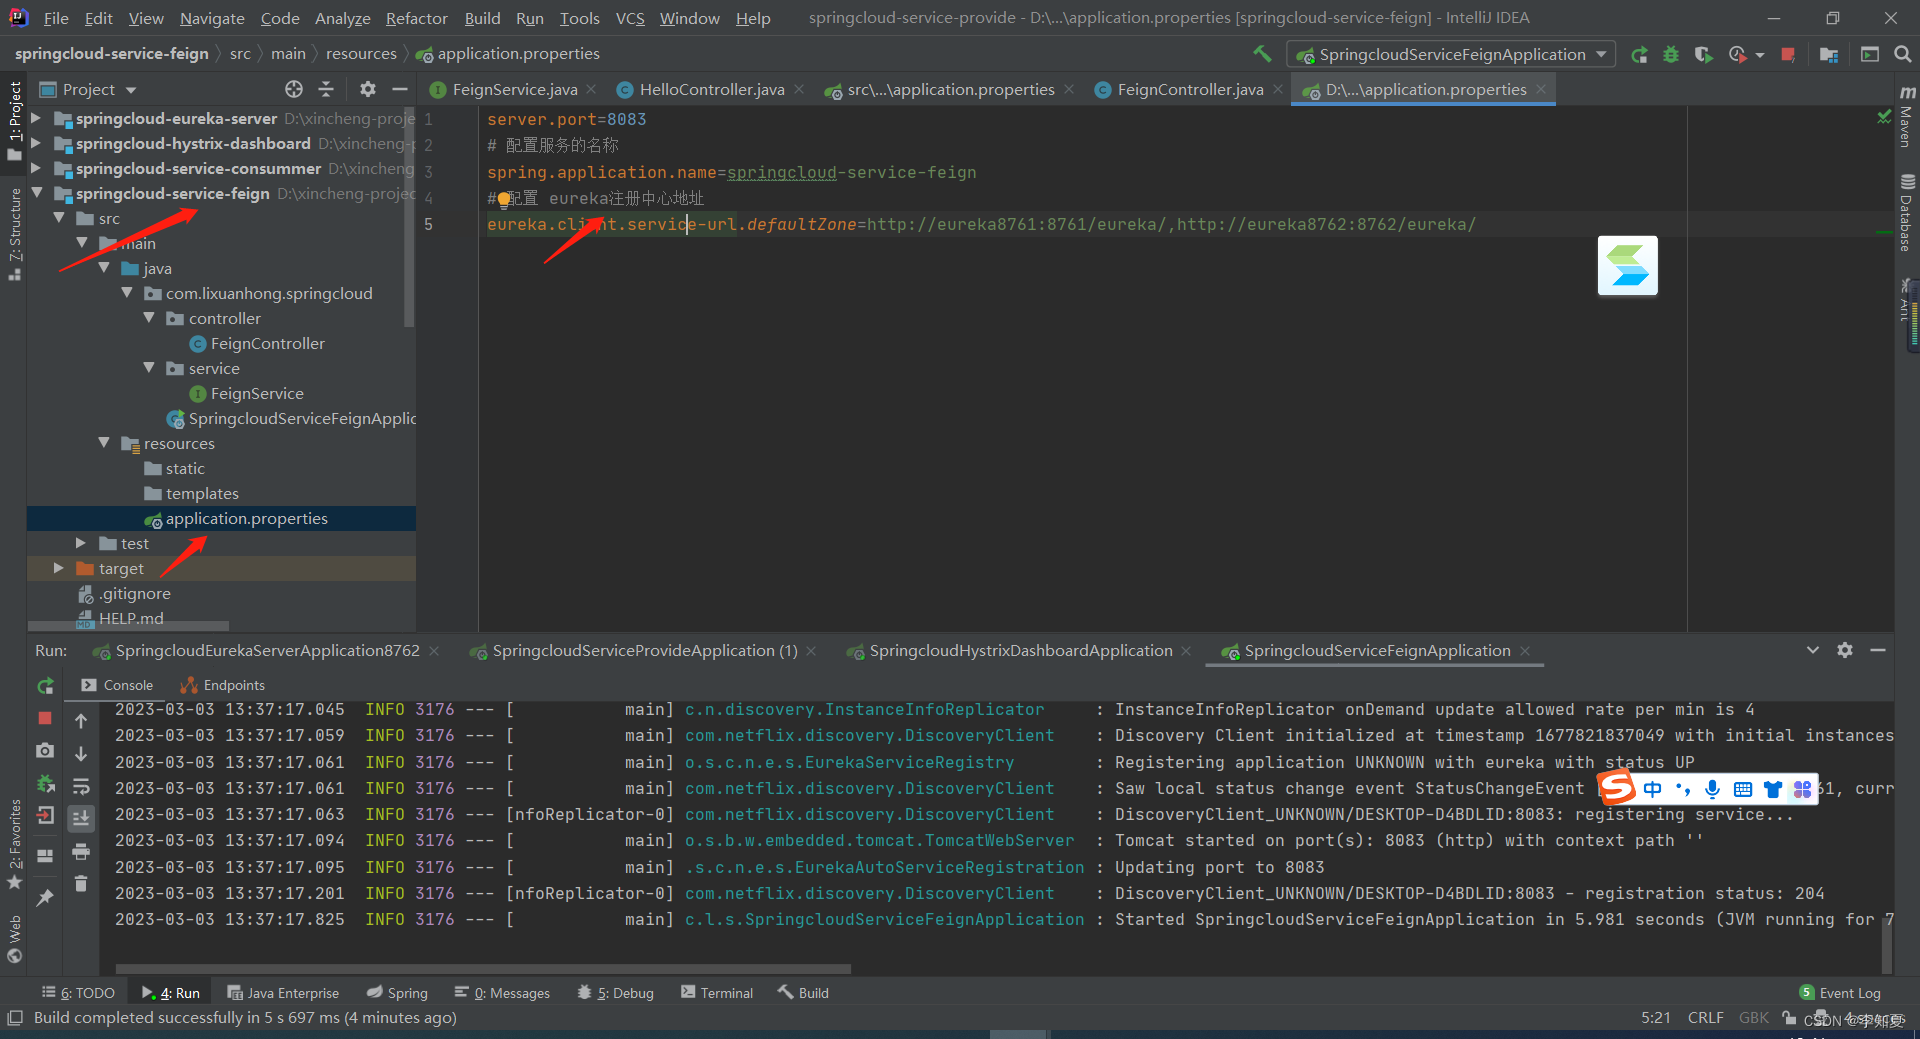Open the Refactor menu
1920x1039 pixels.
tap(416, 18)
